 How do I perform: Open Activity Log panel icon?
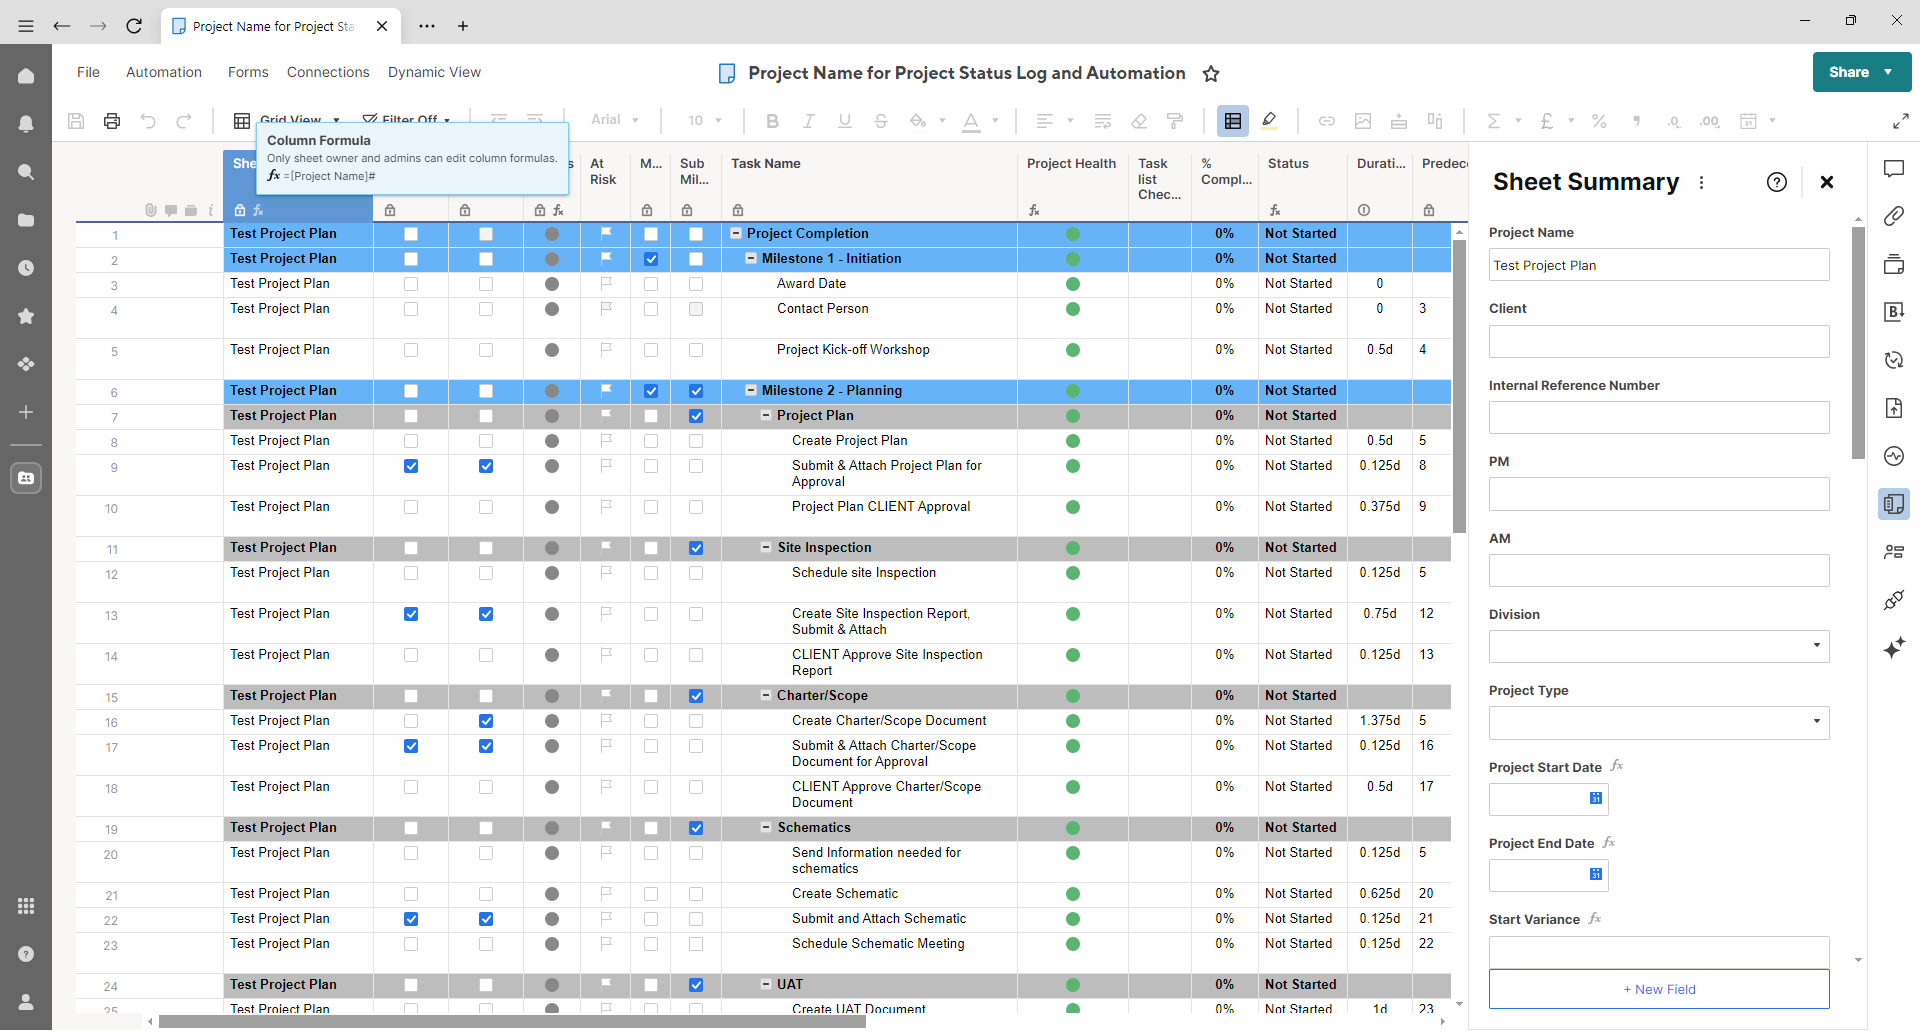[x=1894, y=456]
